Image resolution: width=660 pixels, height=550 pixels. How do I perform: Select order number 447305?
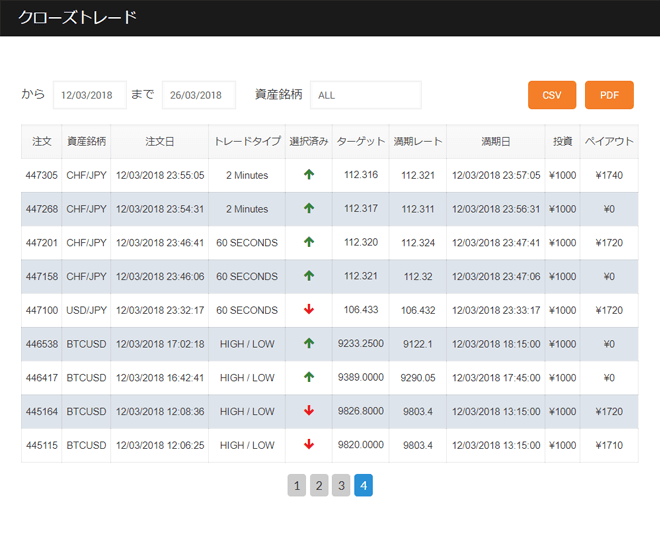42,175
